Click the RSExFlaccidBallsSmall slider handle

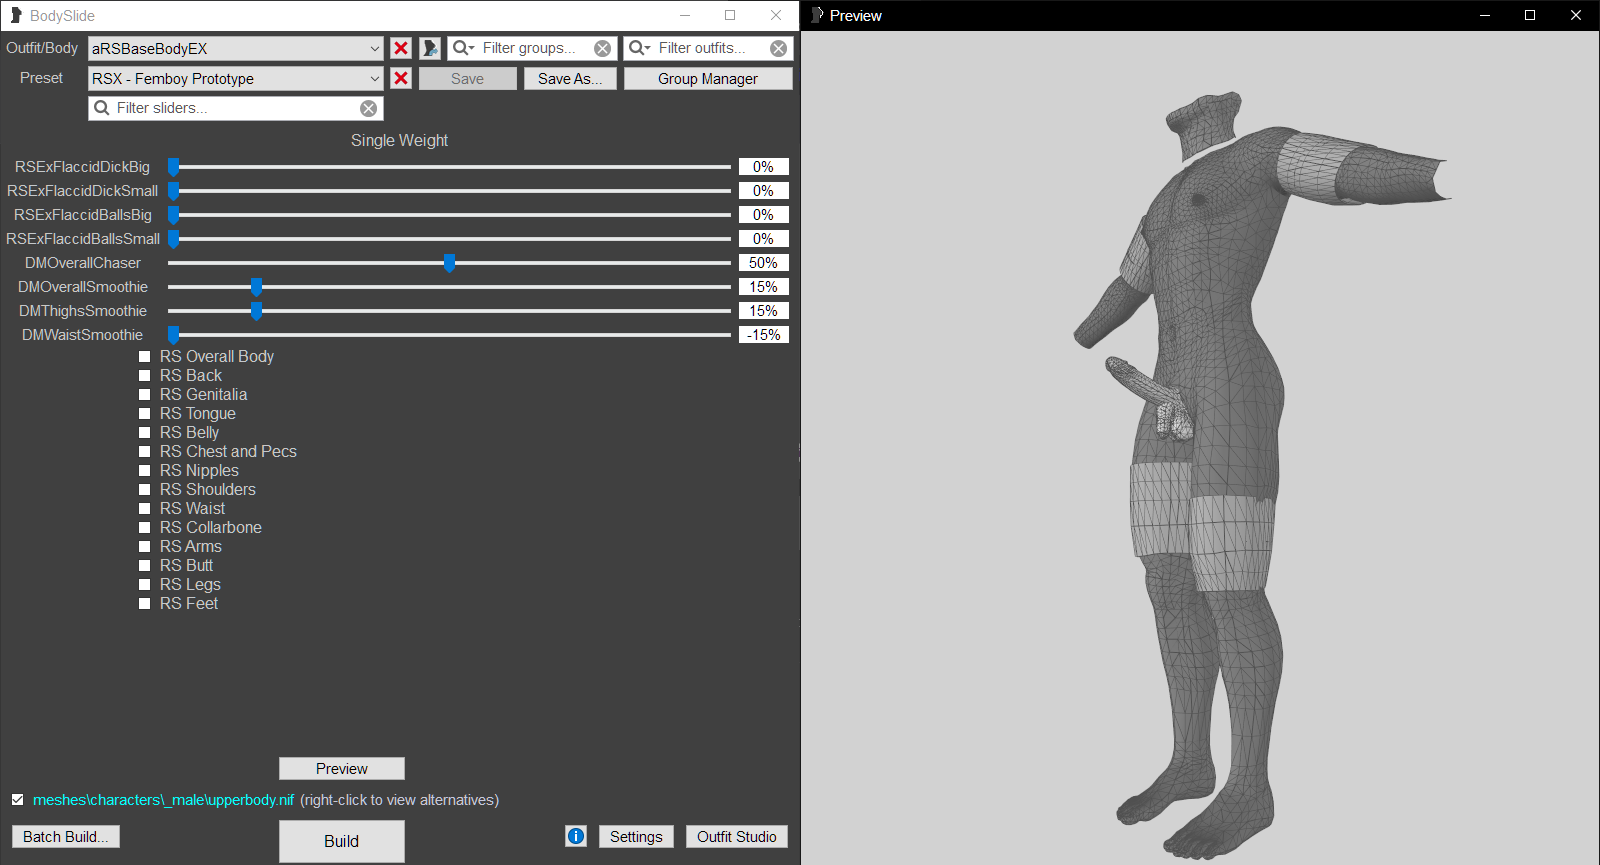pyautogui.click(x=173, y=239)
